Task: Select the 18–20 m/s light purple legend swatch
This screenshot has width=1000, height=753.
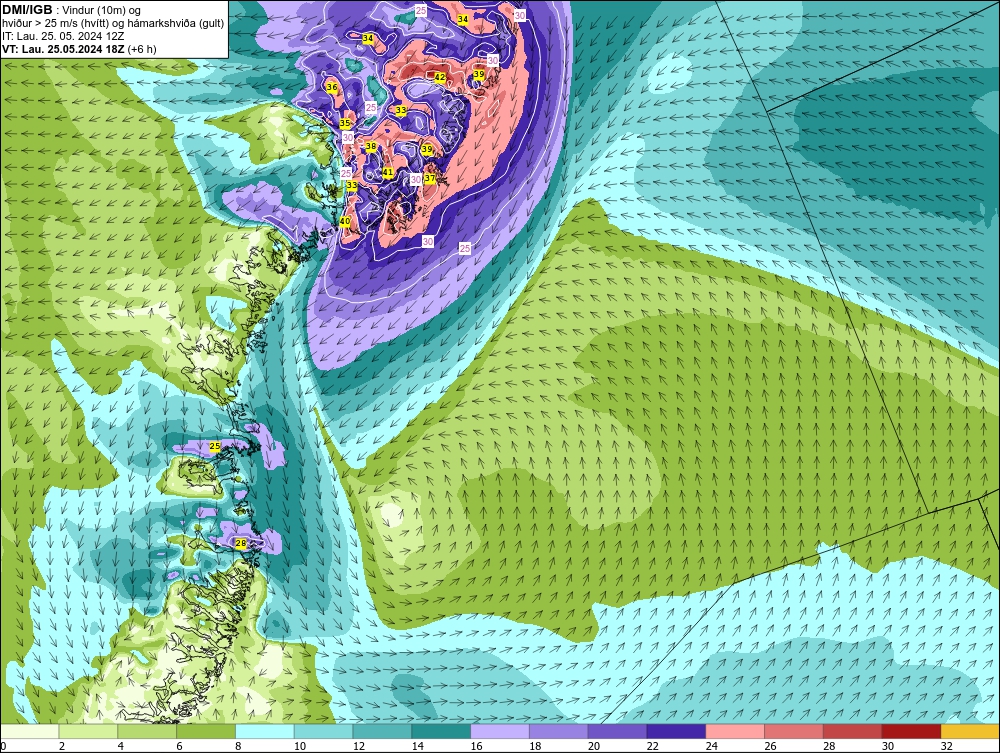Action: coord(559,731)
